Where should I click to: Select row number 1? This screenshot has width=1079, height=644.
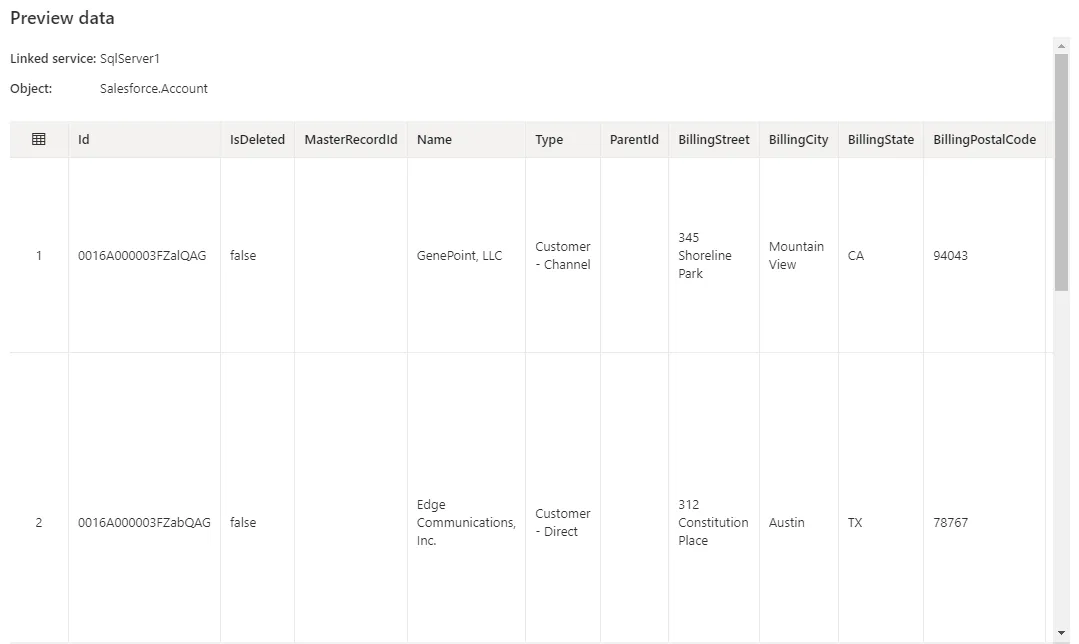click(38, 255)
